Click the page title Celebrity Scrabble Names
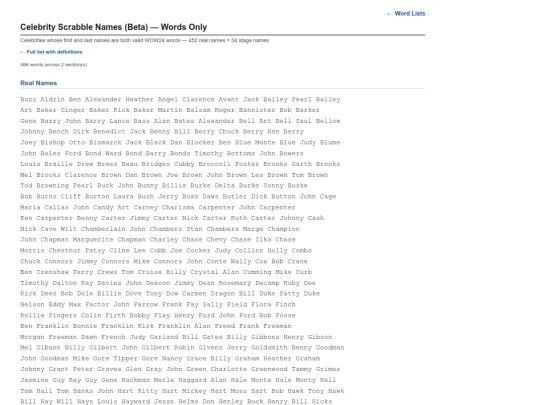This screenshot has height=405, width=540. click(x=114, y=27)
